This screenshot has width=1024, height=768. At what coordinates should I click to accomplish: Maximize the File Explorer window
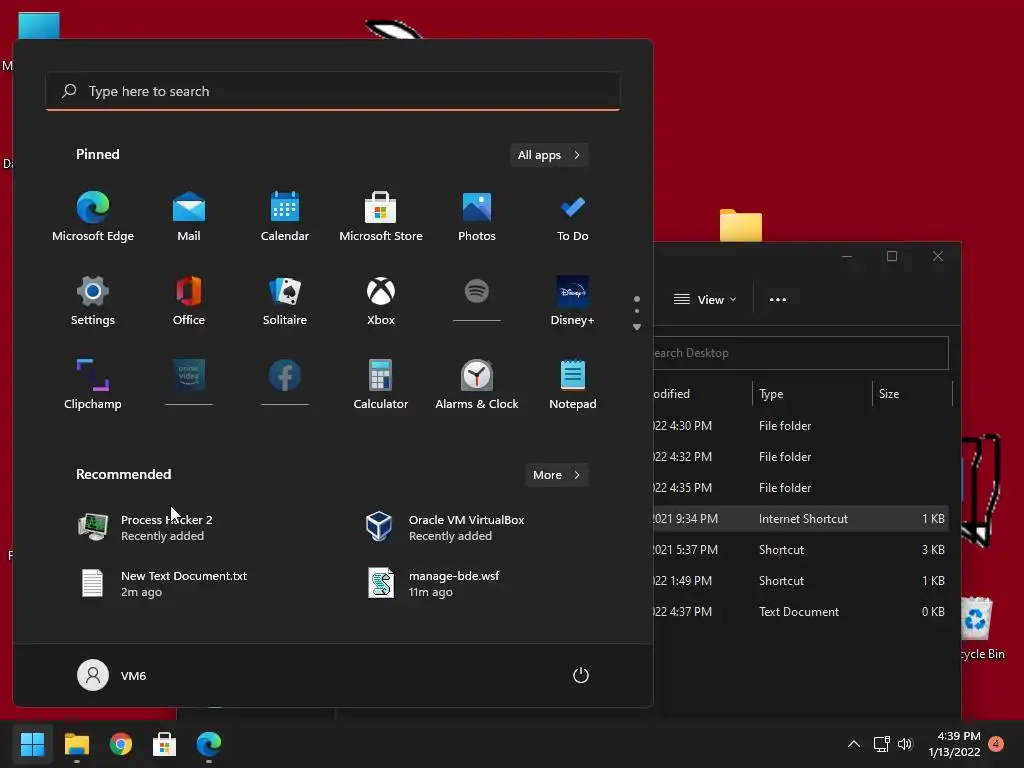tap(891, 257)
